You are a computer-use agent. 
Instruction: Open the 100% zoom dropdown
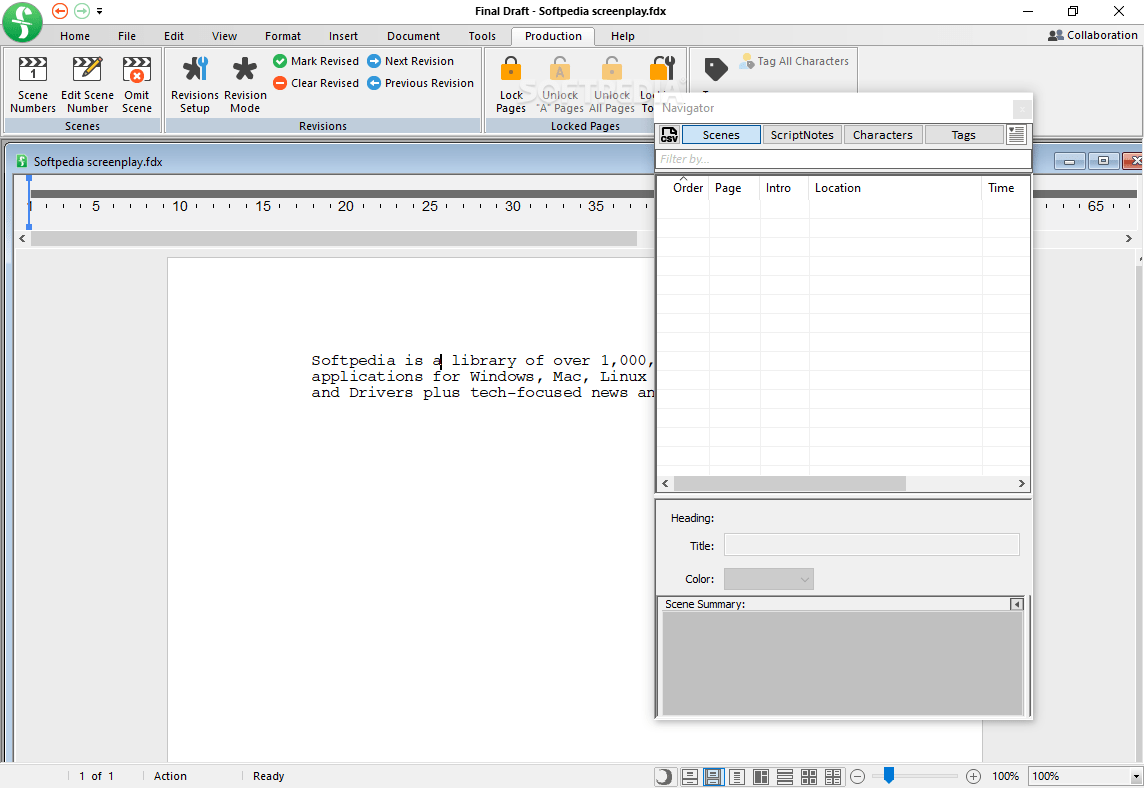coord(1135,776)
